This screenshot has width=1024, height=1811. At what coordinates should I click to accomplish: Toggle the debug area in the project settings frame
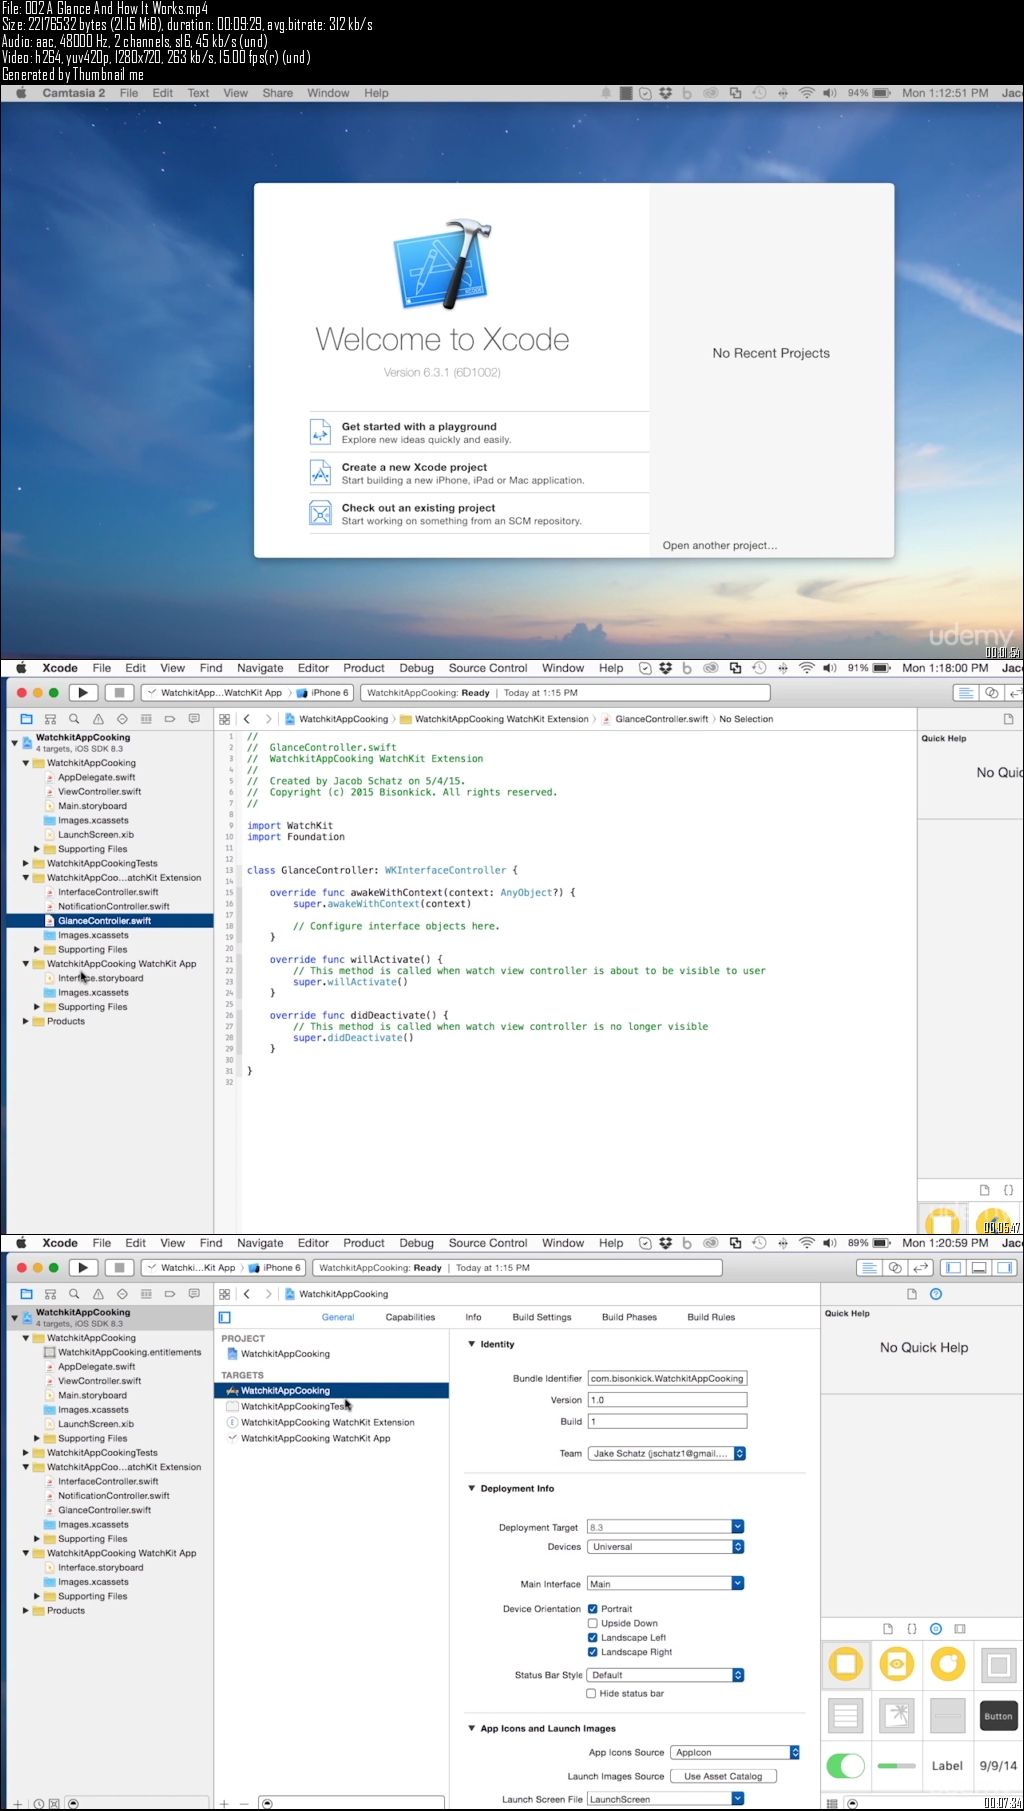click(979, 1267)
